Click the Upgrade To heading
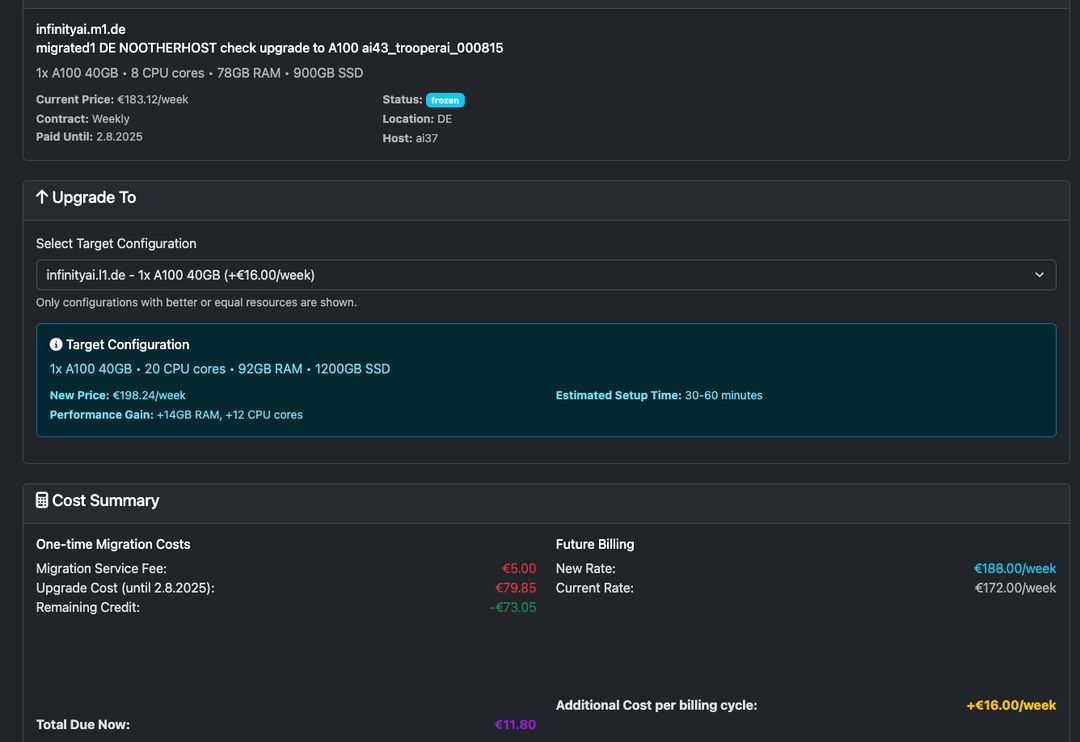Image resolution: width=1080 pixels, height=742 pixels. pos(94,197)
